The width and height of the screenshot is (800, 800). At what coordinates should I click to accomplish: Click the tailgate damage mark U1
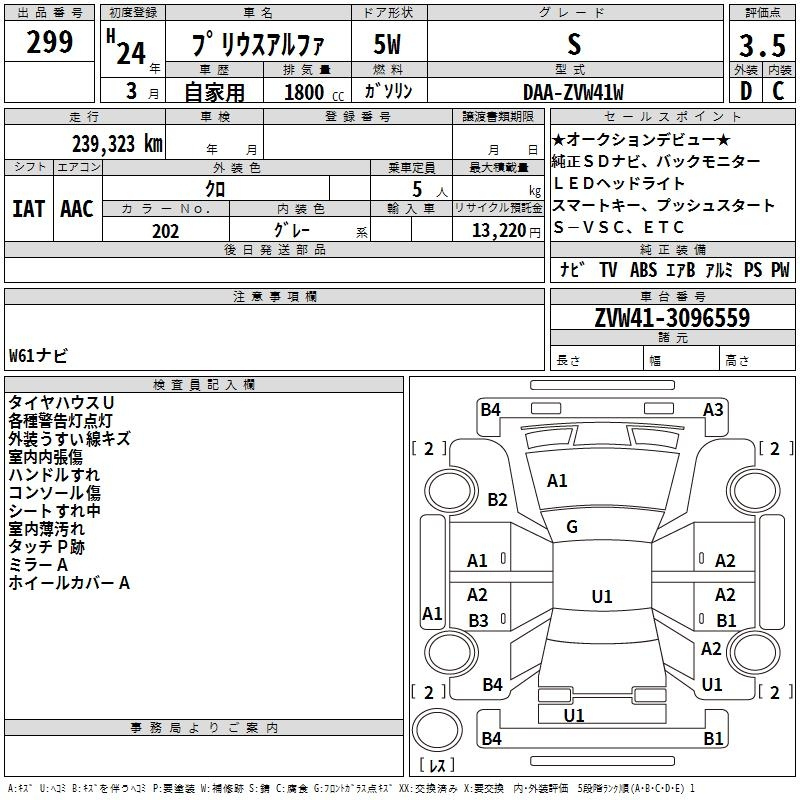[574, 715]
